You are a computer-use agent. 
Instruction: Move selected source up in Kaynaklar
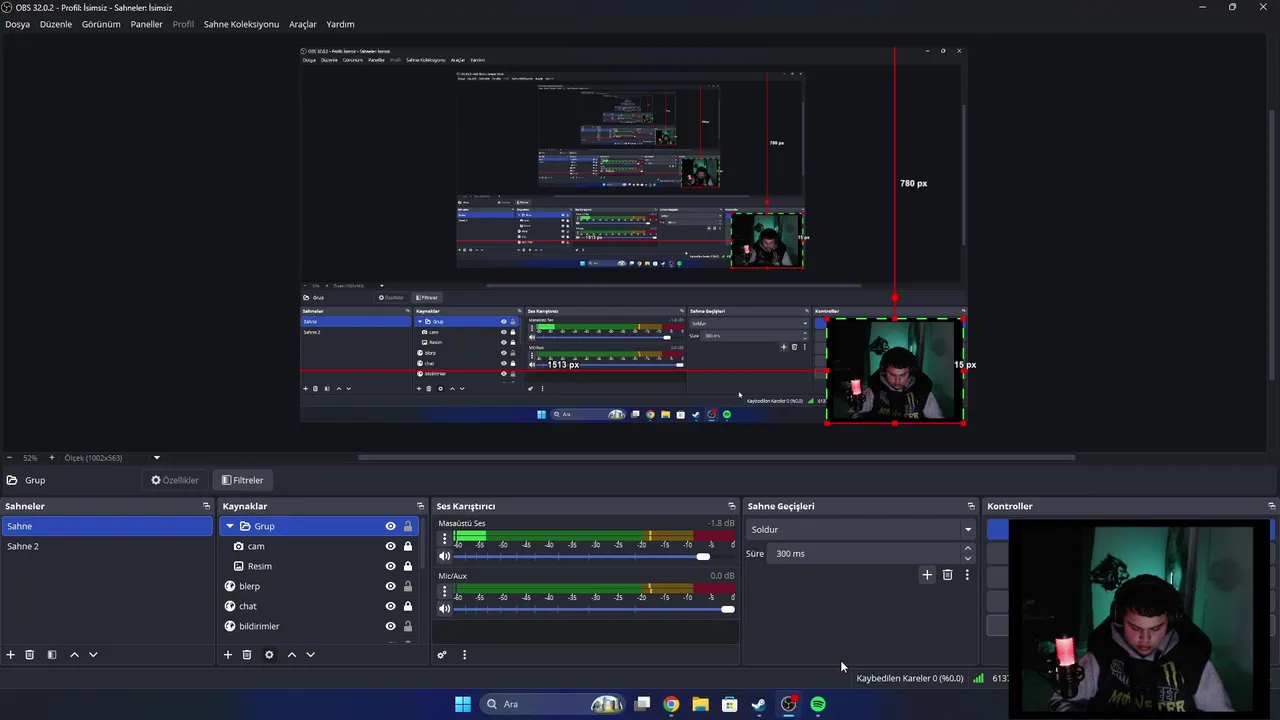point(292,655)
